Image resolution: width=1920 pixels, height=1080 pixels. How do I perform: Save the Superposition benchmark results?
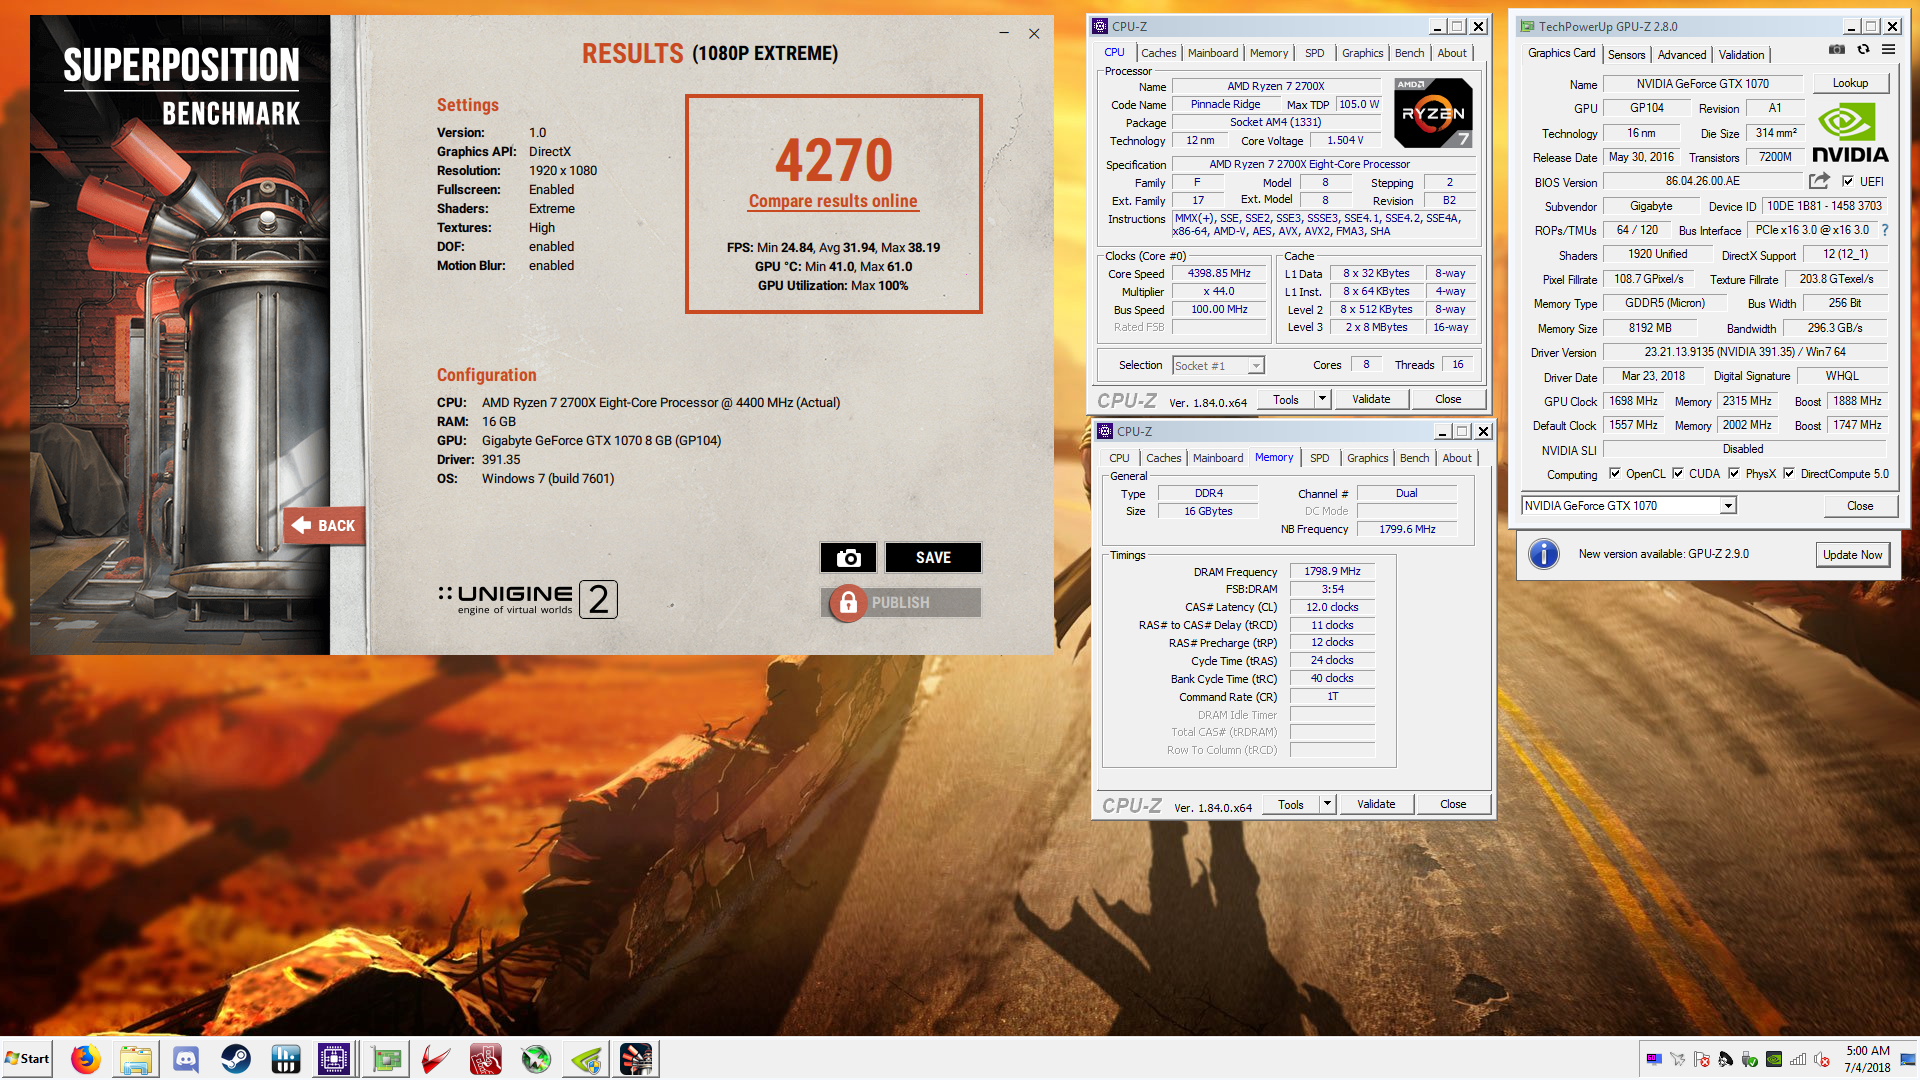[x=933, y=558]
